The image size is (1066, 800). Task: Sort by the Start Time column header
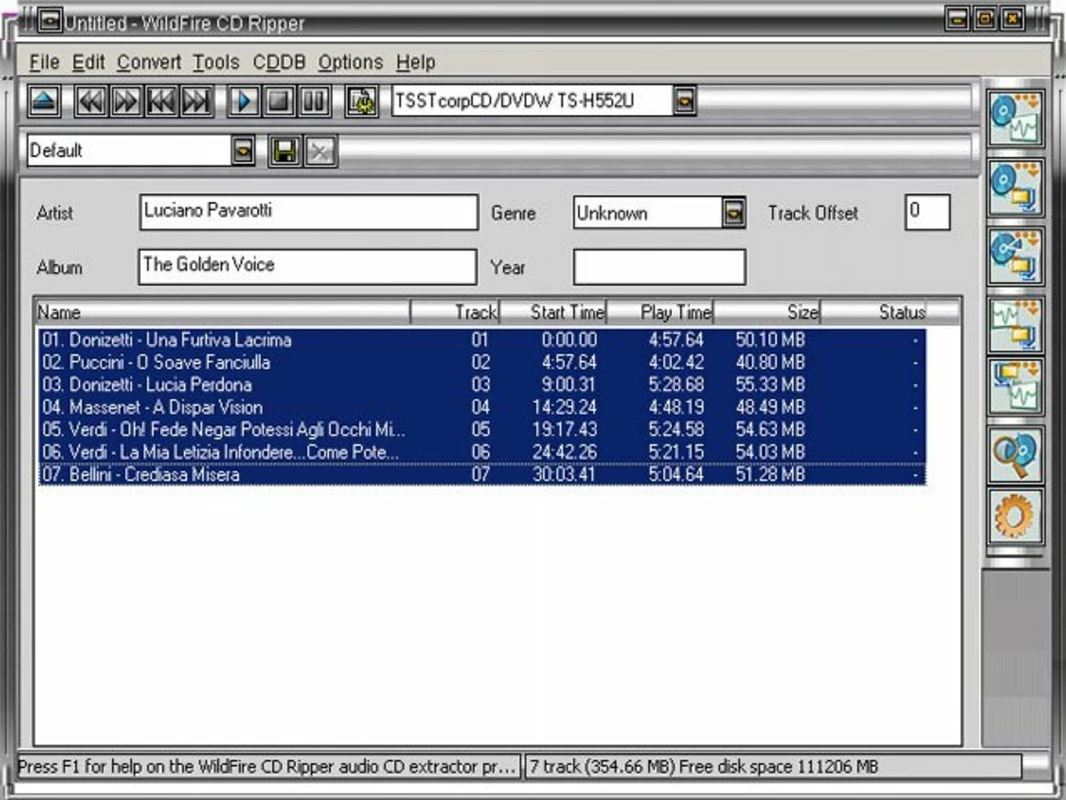coord(553,312)
